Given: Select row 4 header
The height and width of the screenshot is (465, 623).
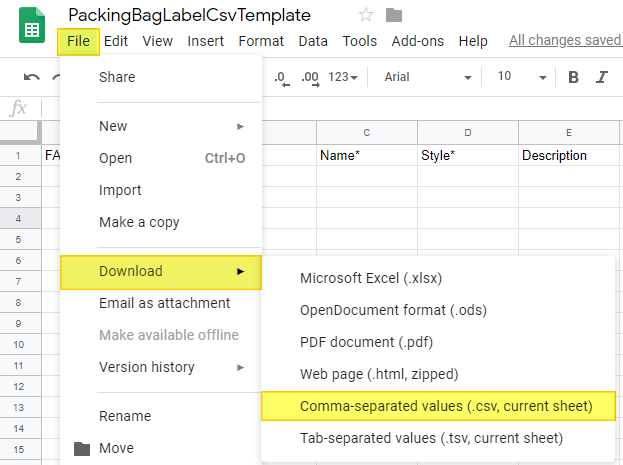Looking at the screenshot, I should [x=20, y=219].
